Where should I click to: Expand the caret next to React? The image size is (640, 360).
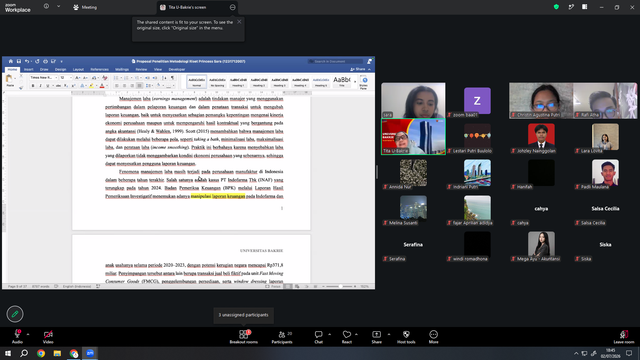[356, 334]
